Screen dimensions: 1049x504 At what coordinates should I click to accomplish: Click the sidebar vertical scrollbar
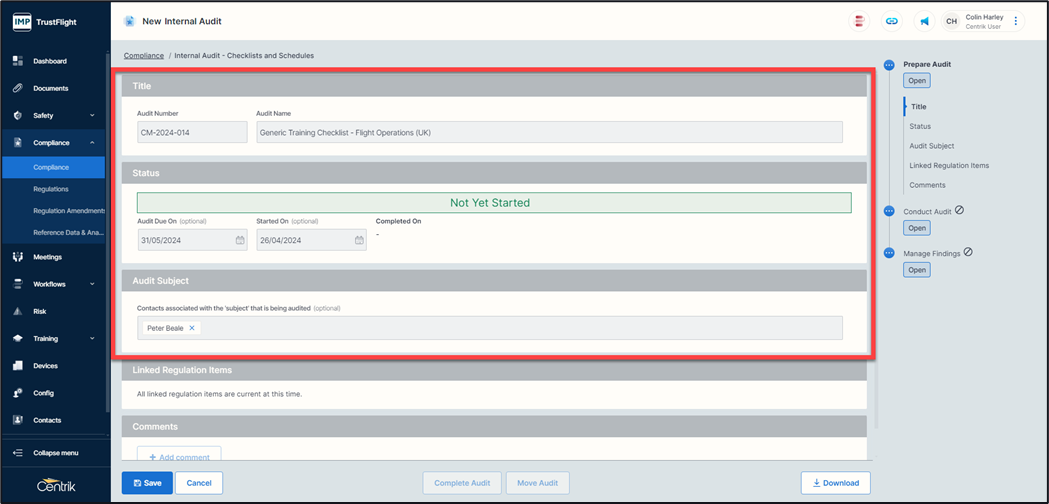[x=108, y=232]
